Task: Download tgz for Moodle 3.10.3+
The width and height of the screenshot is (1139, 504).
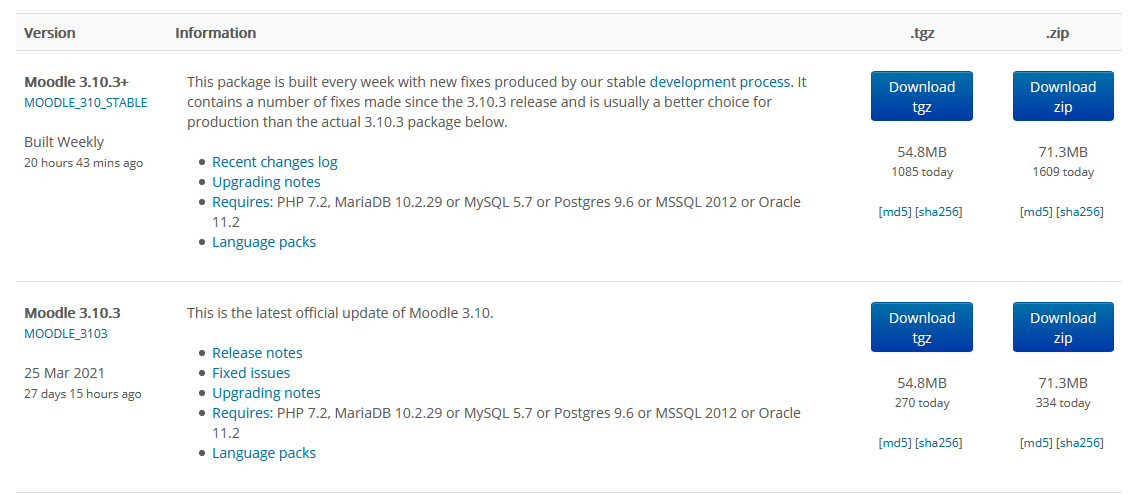Action: pyautogui.click(x=921, y=97)
